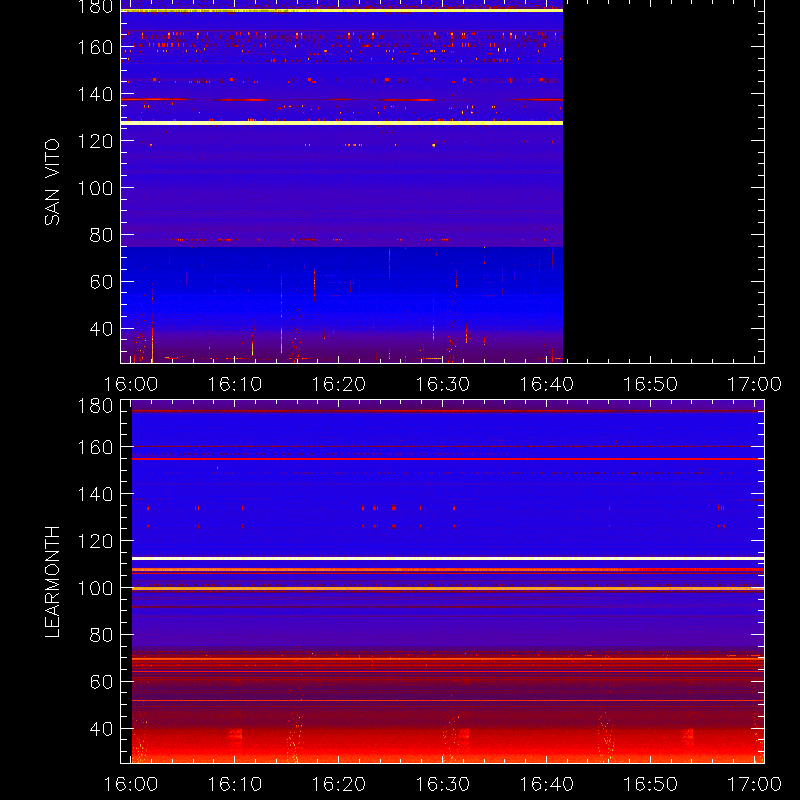This screenshot has width=800, height=800.
Task: Select the 16:30 label under San Vito plot
Action: [443, 384]
